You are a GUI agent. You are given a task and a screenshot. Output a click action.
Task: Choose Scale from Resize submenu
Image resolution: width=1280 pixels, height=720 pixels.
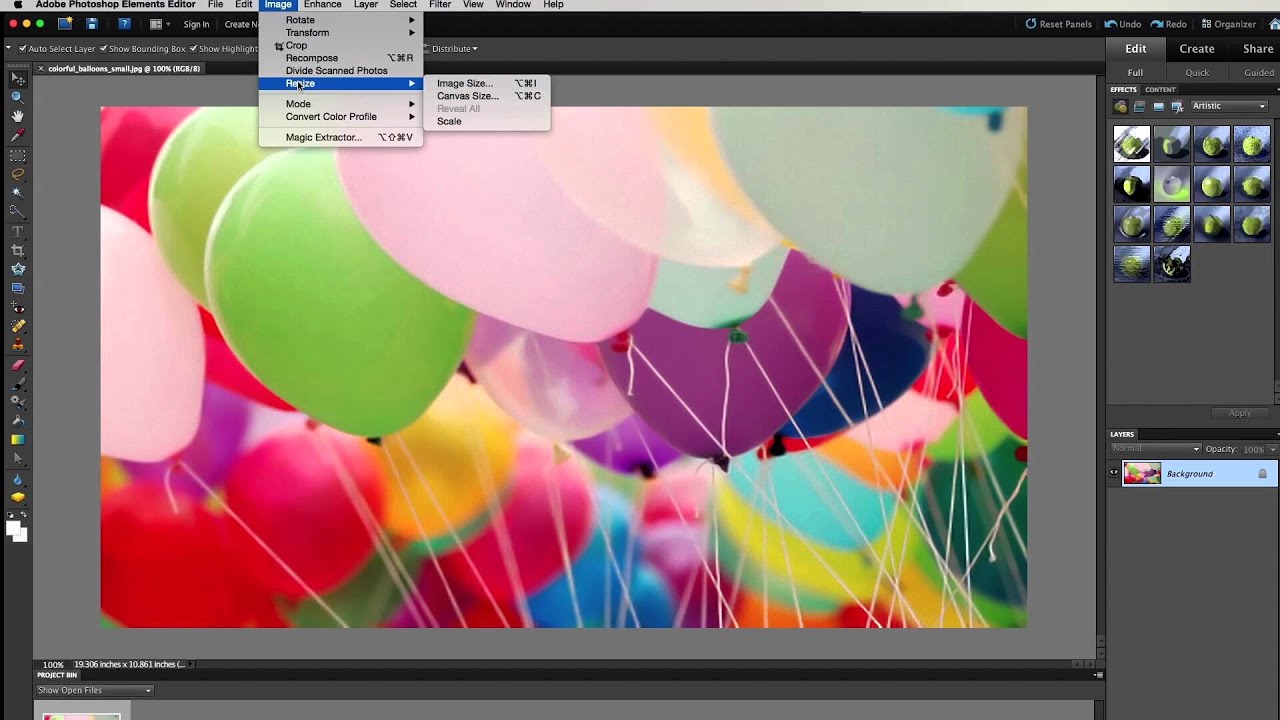[487, 121]
